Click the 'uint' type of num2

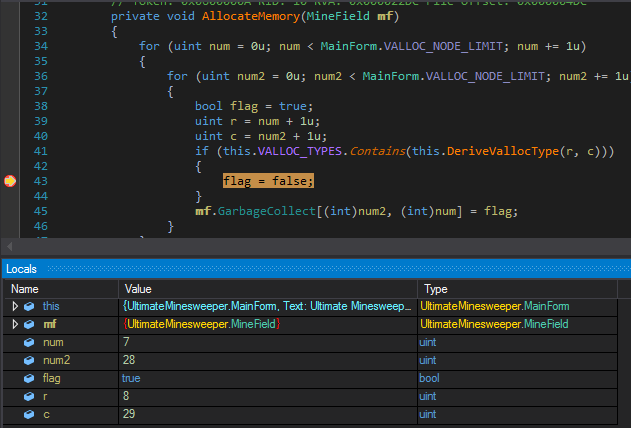coord(427,360)
